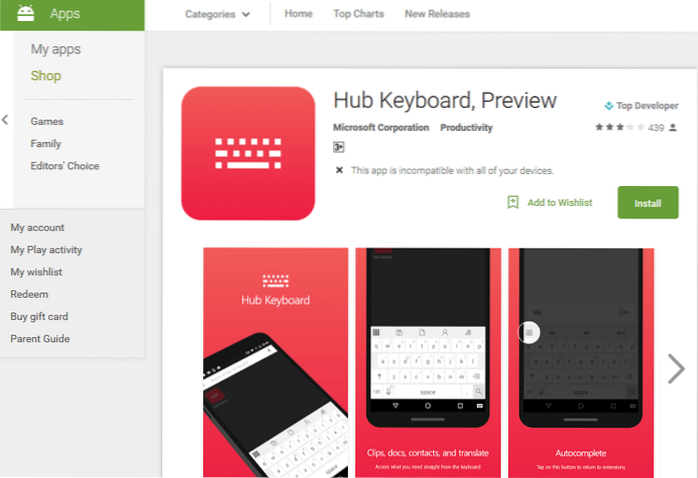
Task: Click the Hub Keyboard red app icon
Action: [x=248, y=153]
